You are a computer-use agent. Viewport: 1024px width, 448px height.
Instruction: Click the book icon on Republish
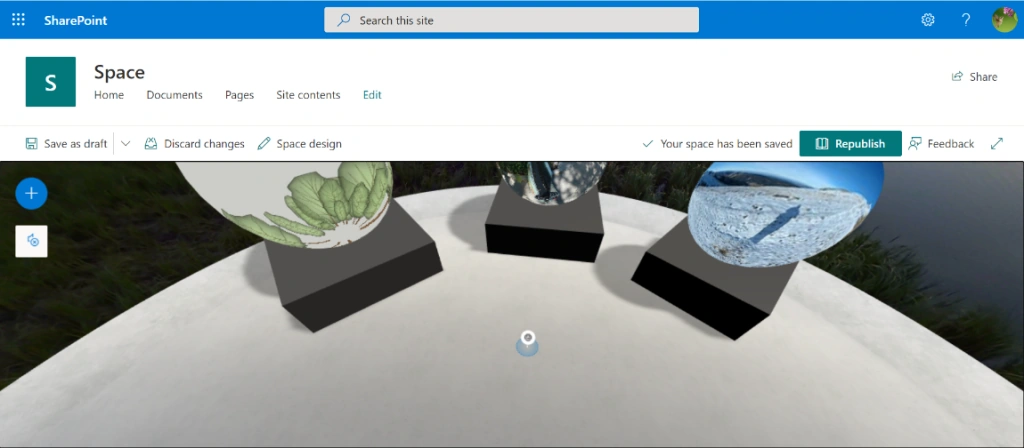coord(822,144)
